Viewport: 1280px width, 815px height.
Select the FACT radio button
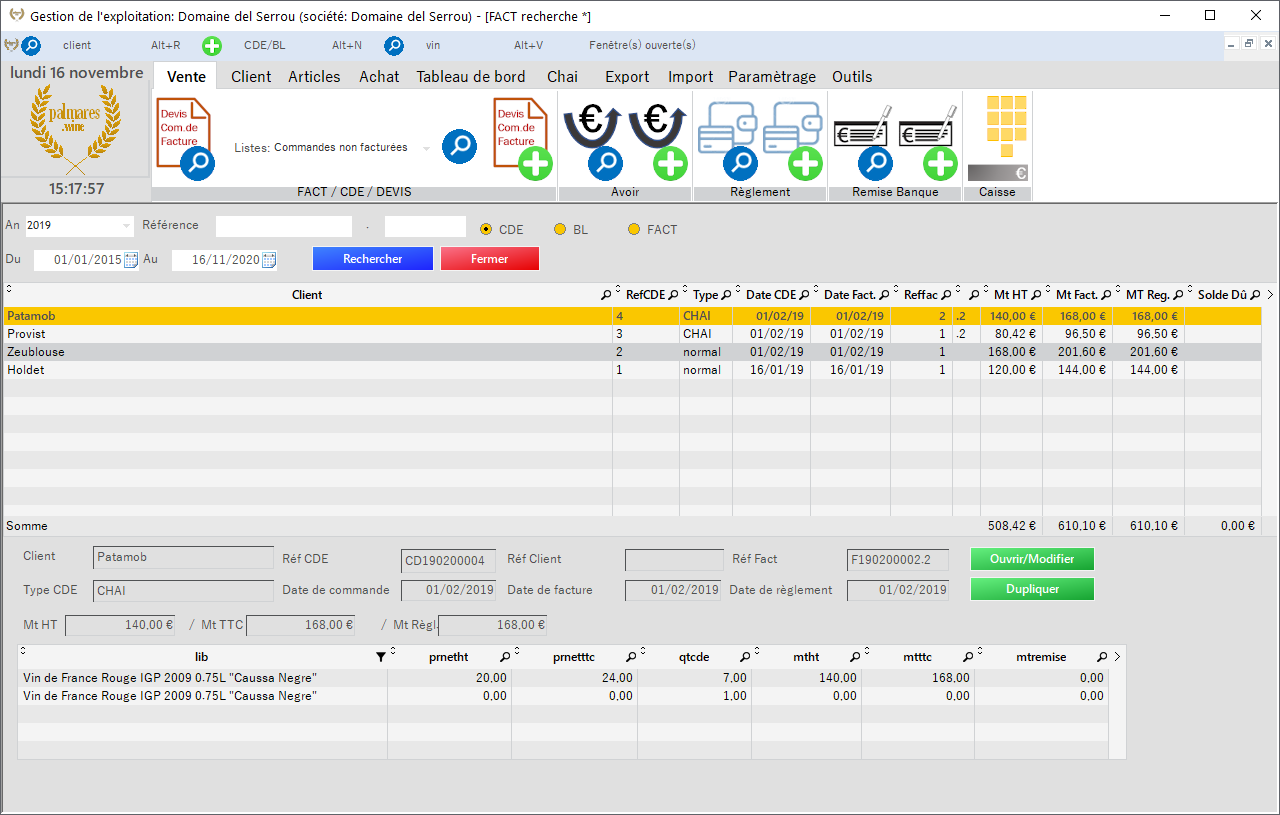634,230
